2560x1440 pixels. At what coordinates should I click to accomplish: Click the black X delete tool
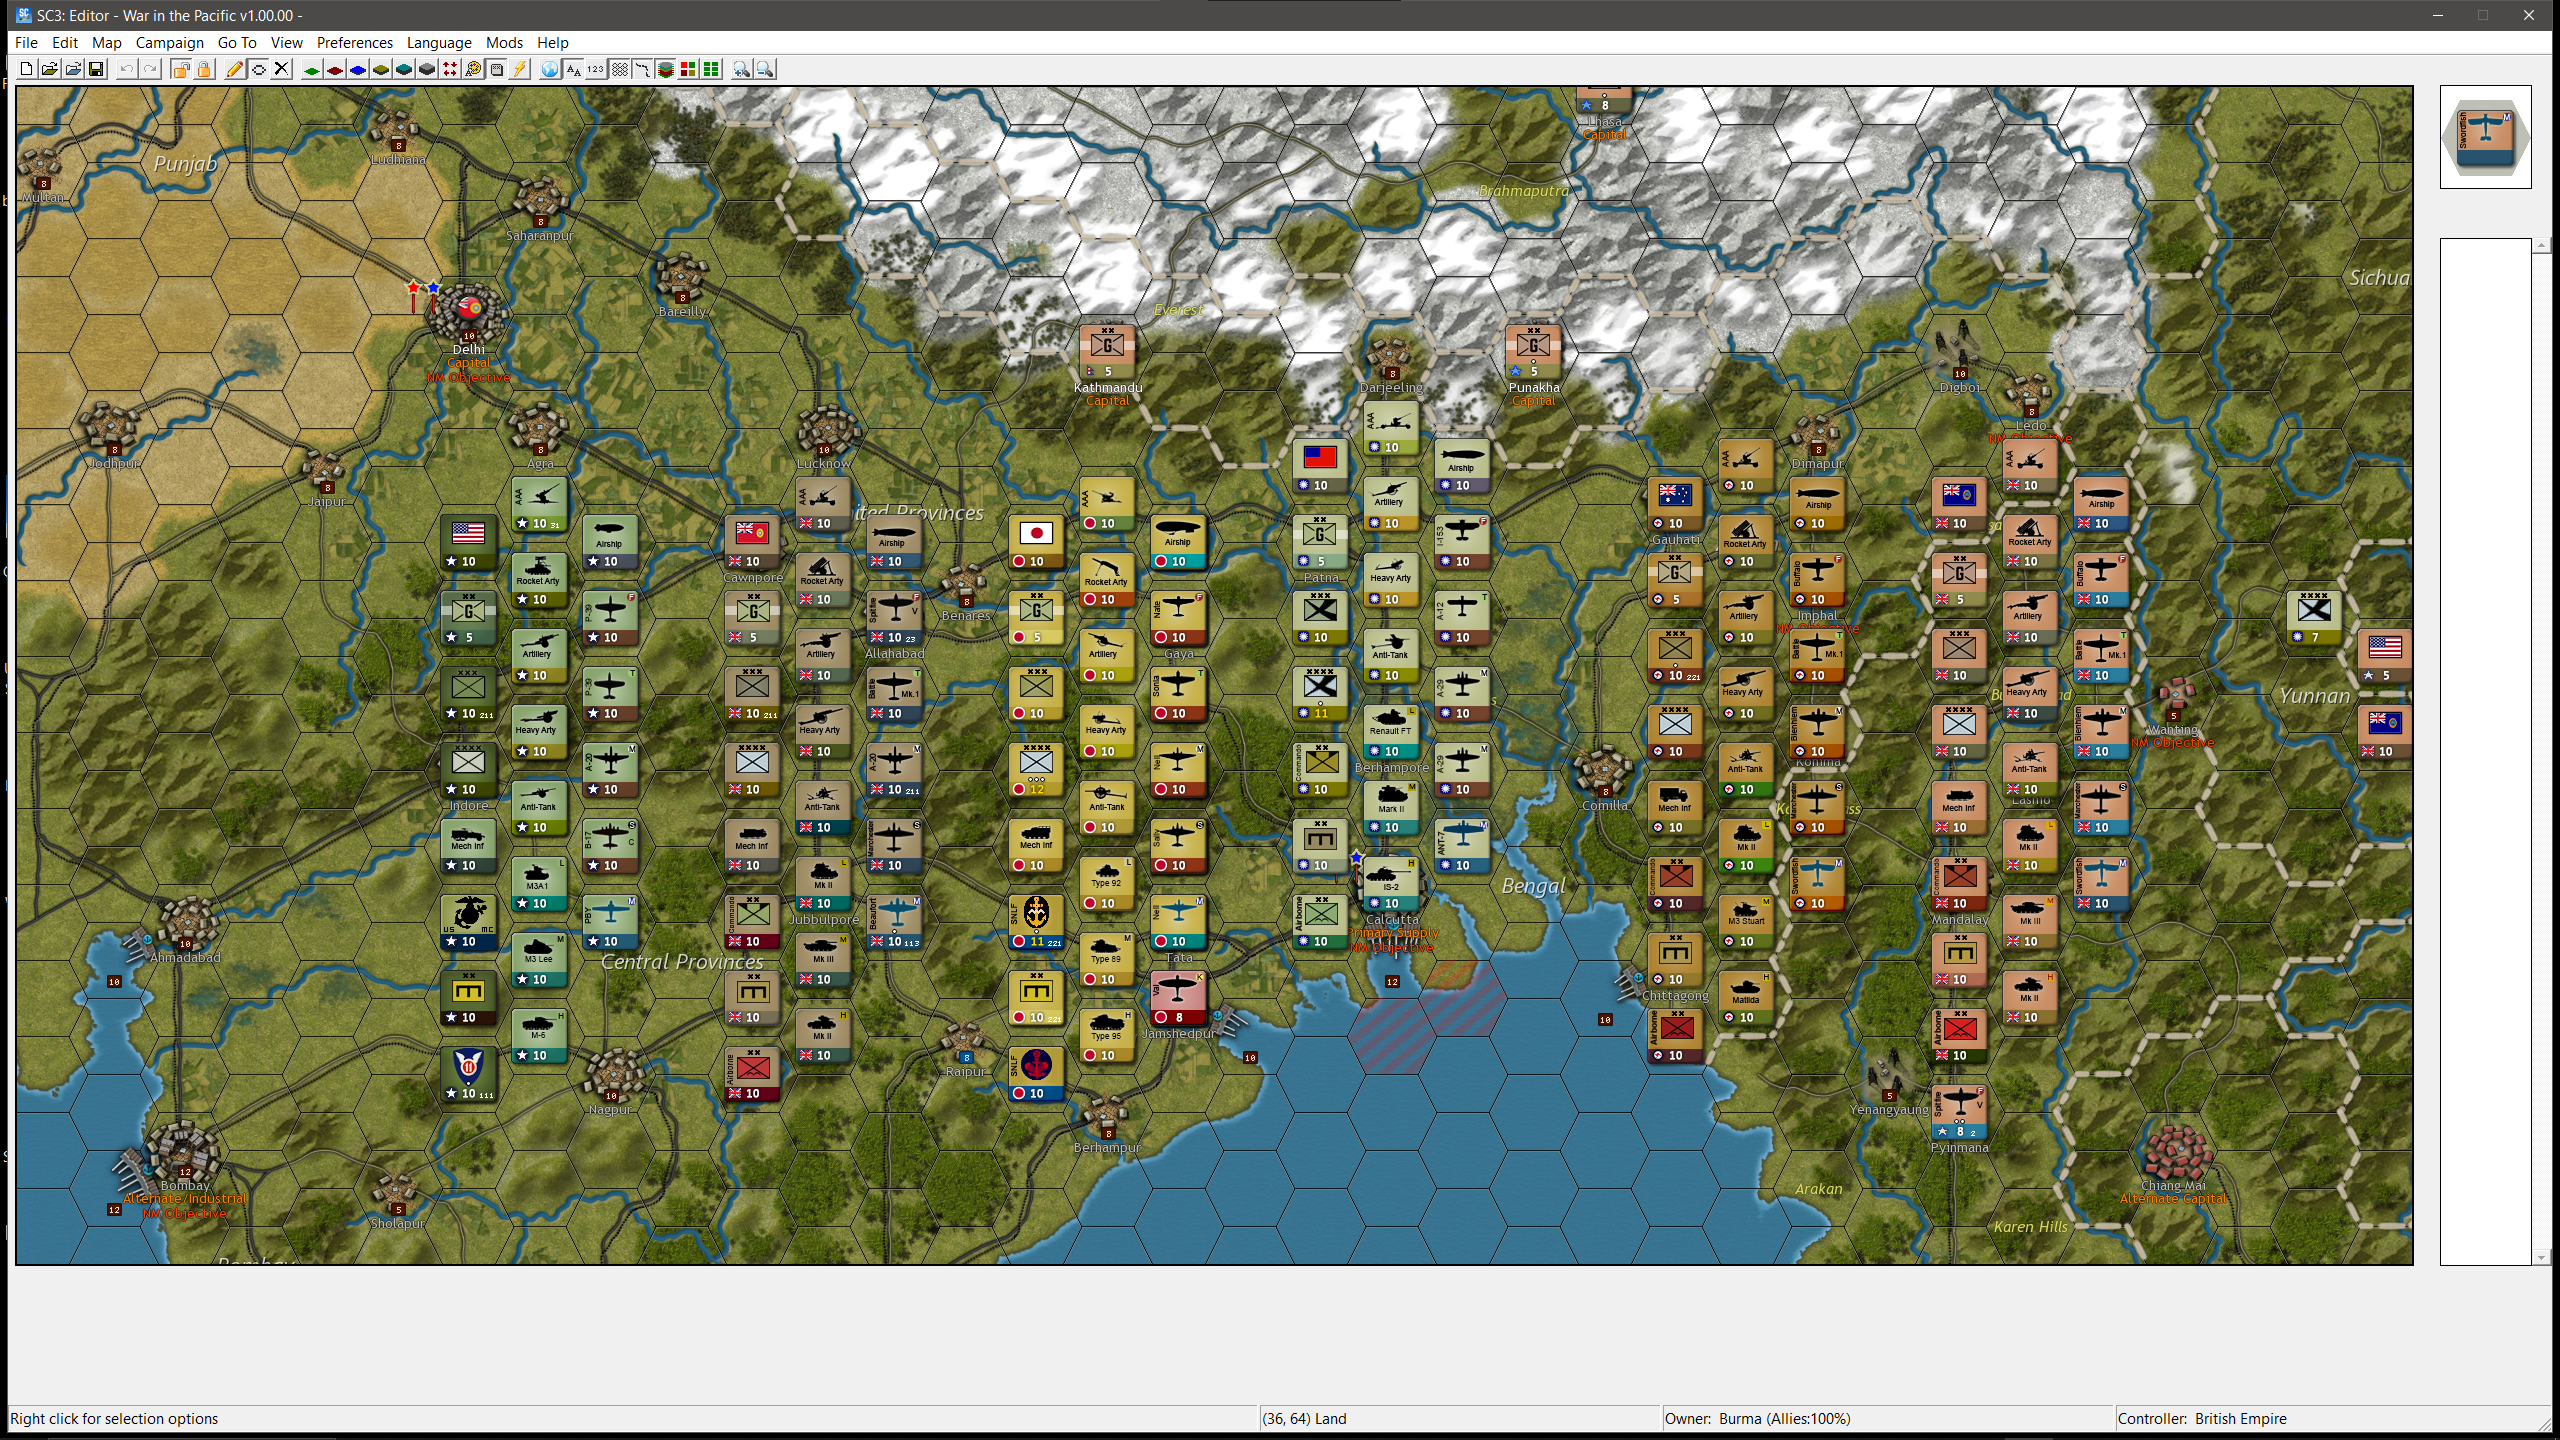pyautogui.click(x=282, y=69)
